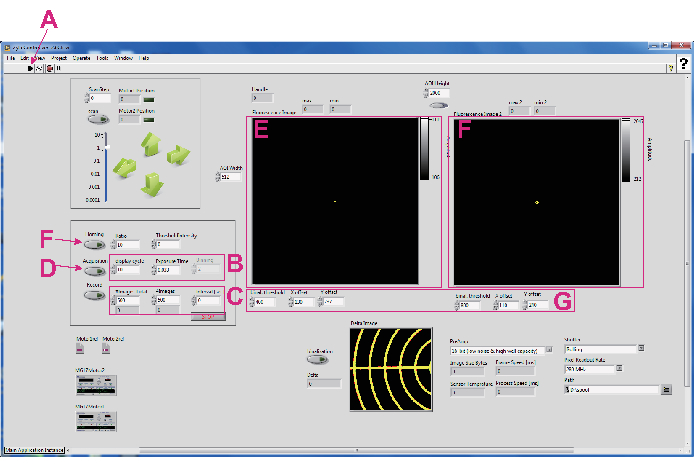
Task: Click the Run arrow in the toolbar
Action: (x=31, y=68)
